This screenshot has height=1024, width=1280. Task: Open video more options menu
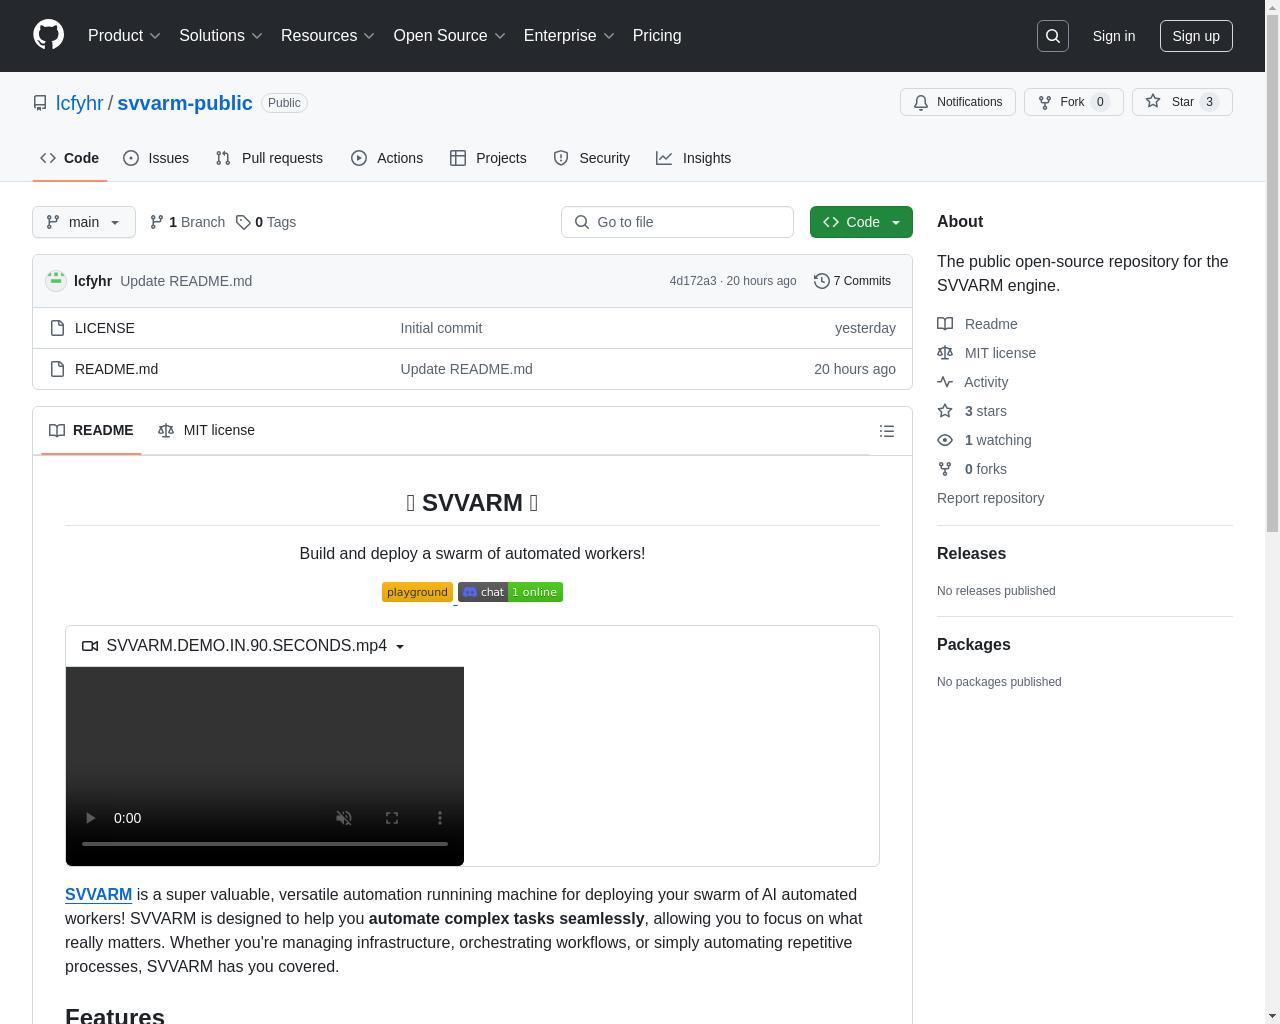tap(440, 818)
